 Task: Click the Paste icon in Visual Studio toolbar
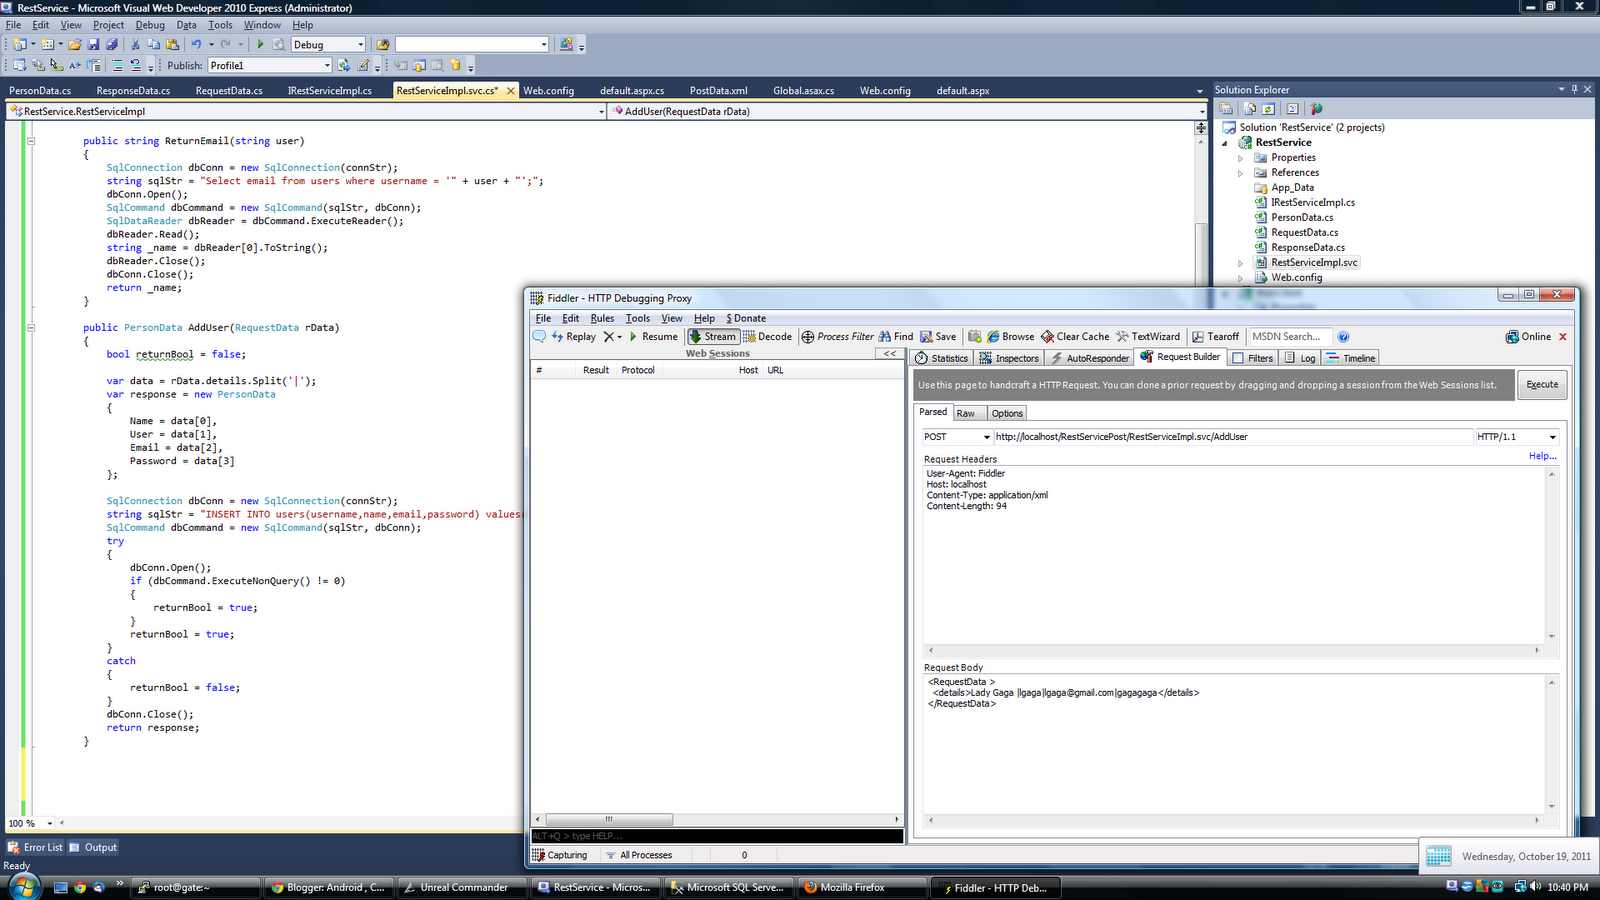(x=172, y=44)
